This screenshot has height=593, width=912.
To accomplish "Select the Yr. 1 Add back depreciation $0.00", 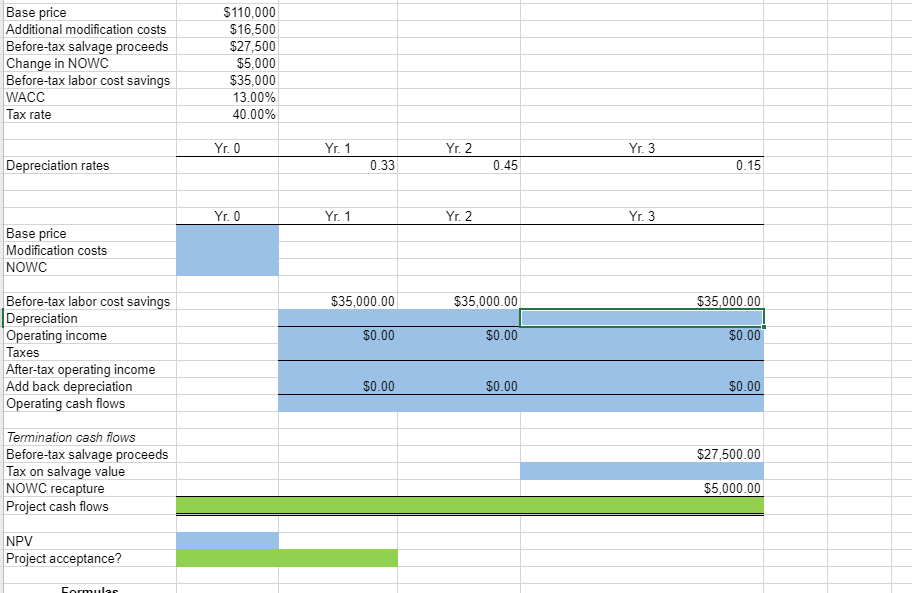I will pos(338,386).
